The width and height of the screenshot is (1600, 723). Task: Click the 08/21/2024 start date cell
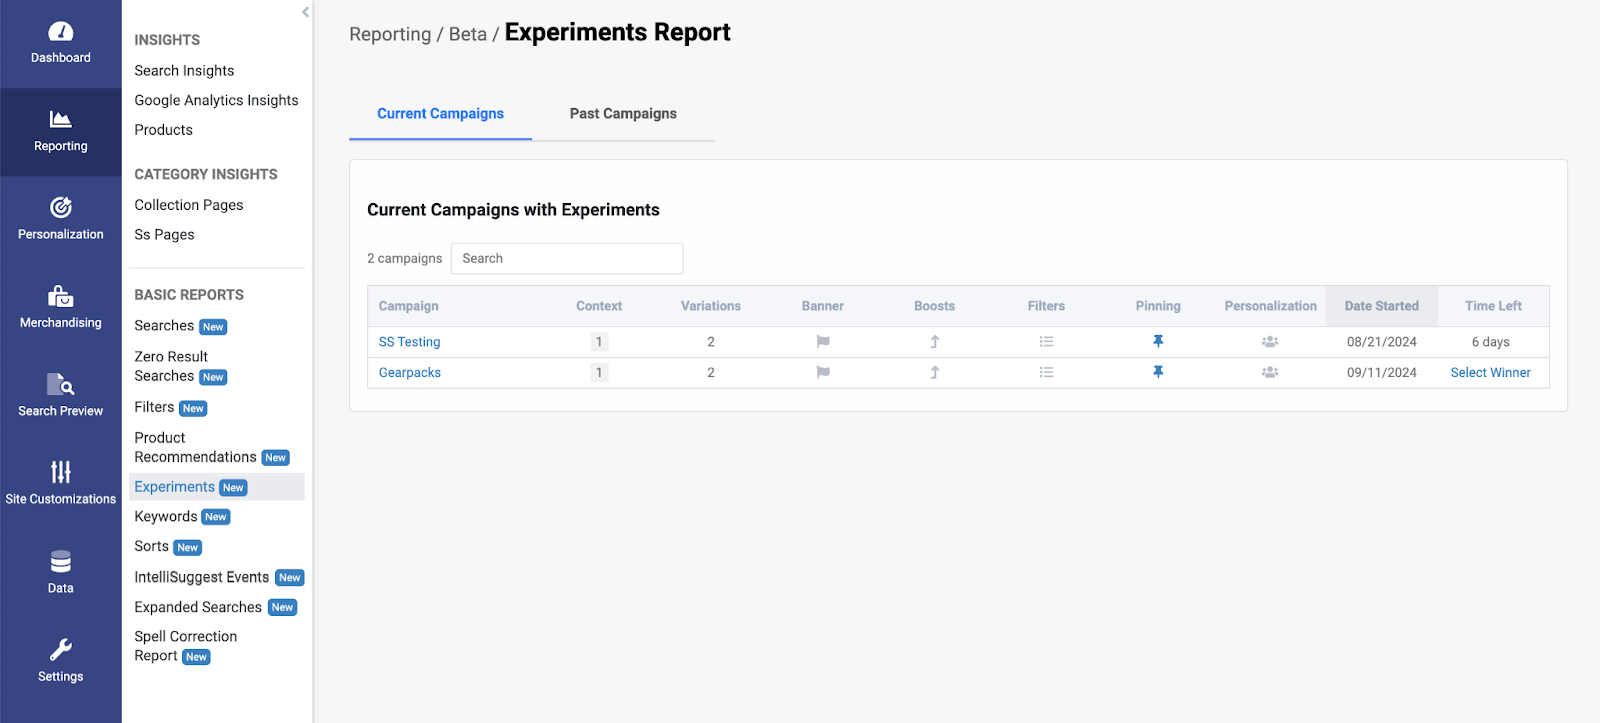(x=1381, y=342)
